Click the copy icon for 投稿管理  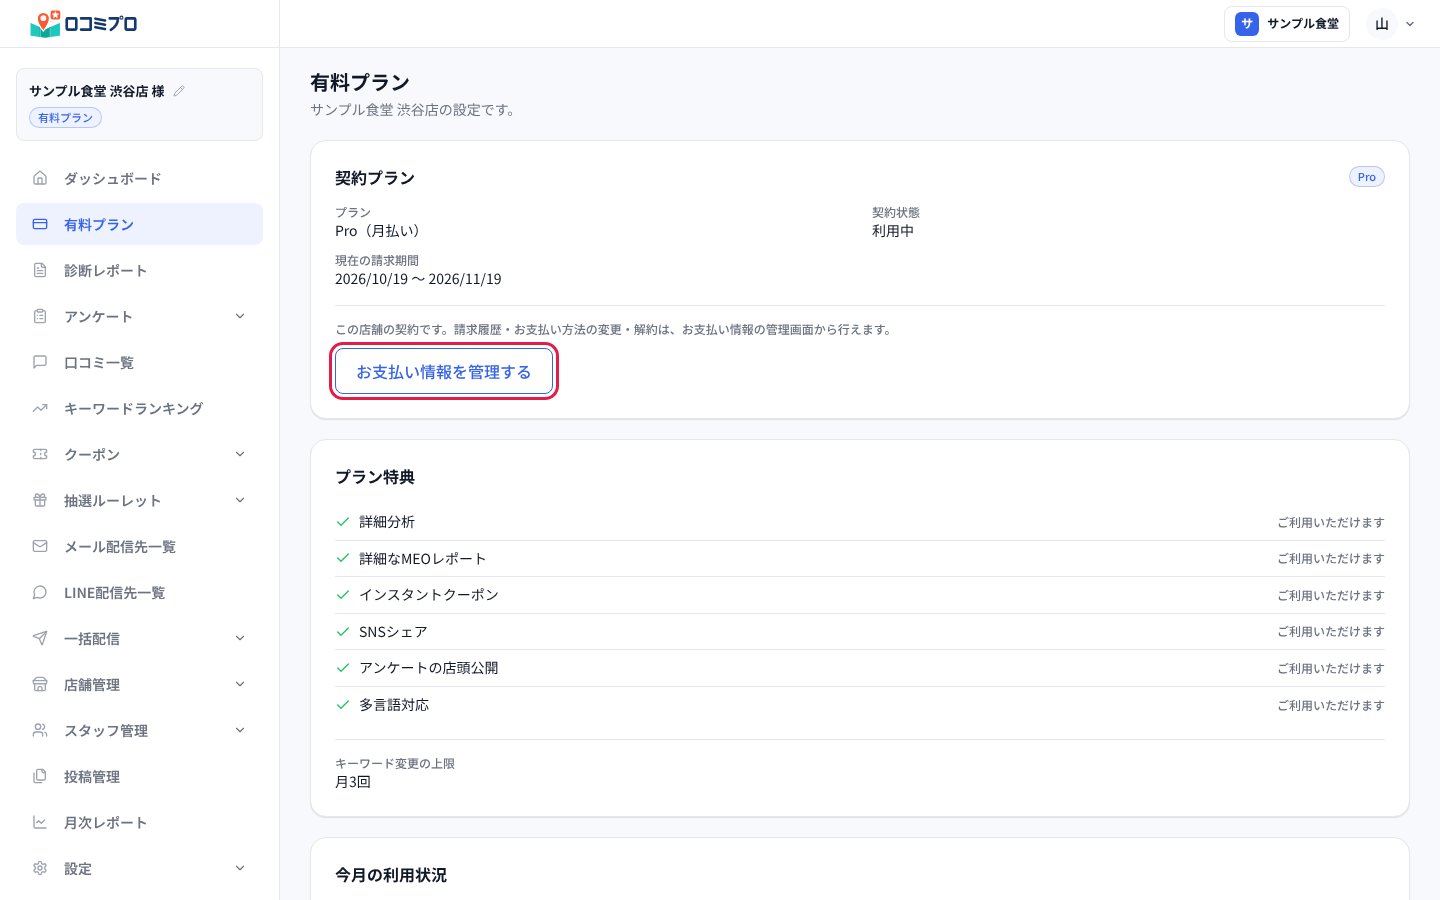(40, 776)
